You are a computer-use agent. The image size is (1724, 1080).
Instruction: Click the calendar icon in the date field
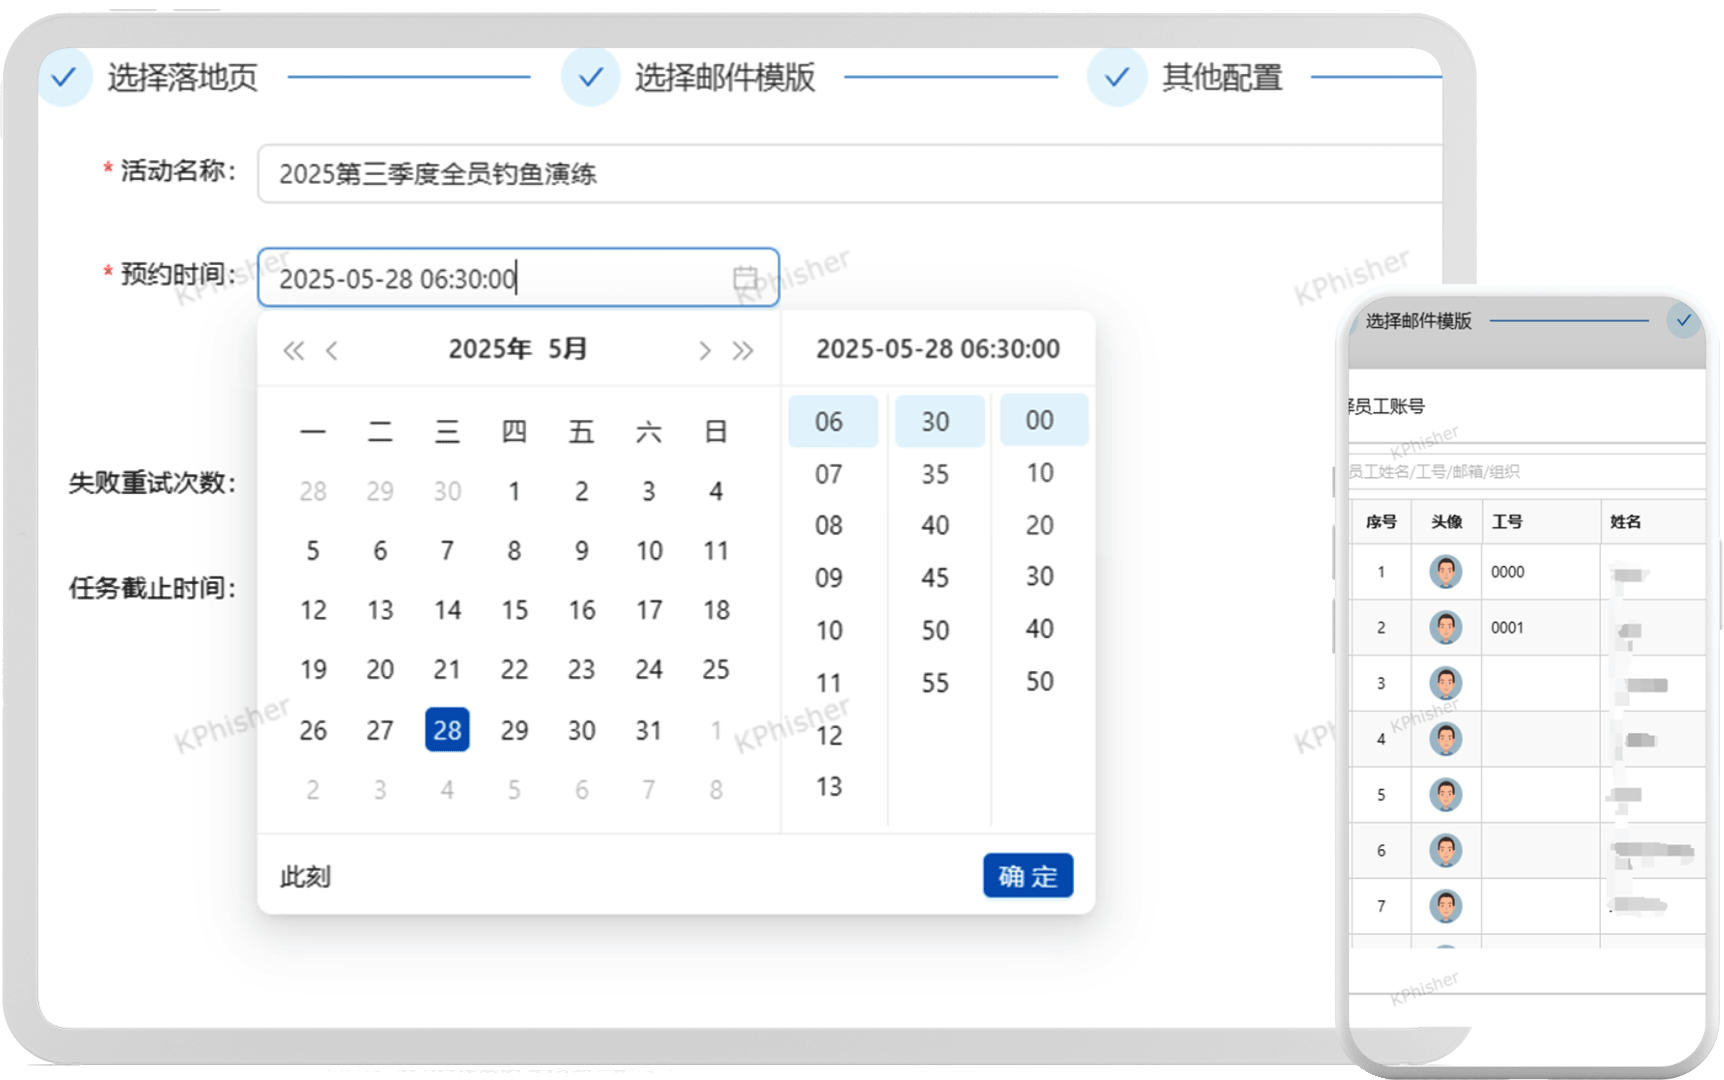745,278
